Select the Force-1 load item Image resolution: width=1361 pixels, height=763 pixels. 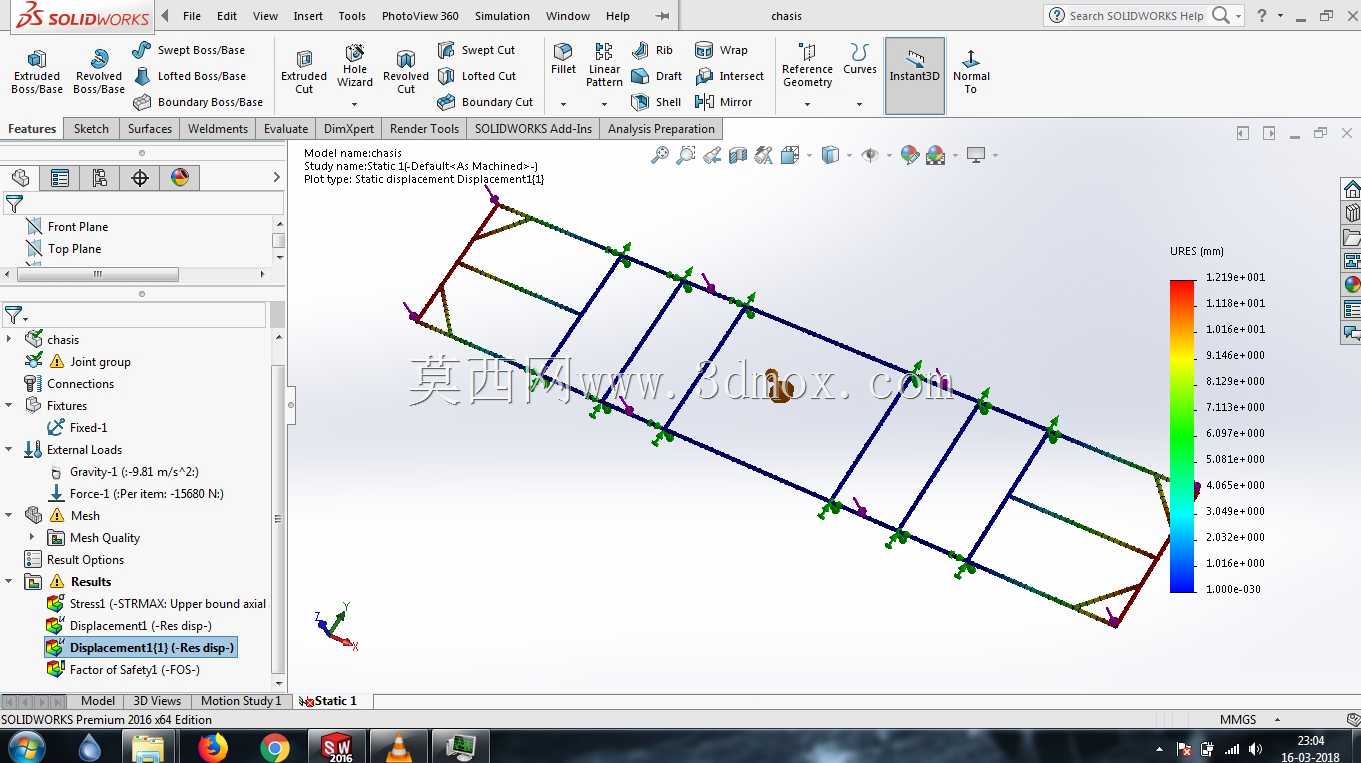tap(135, 494)
